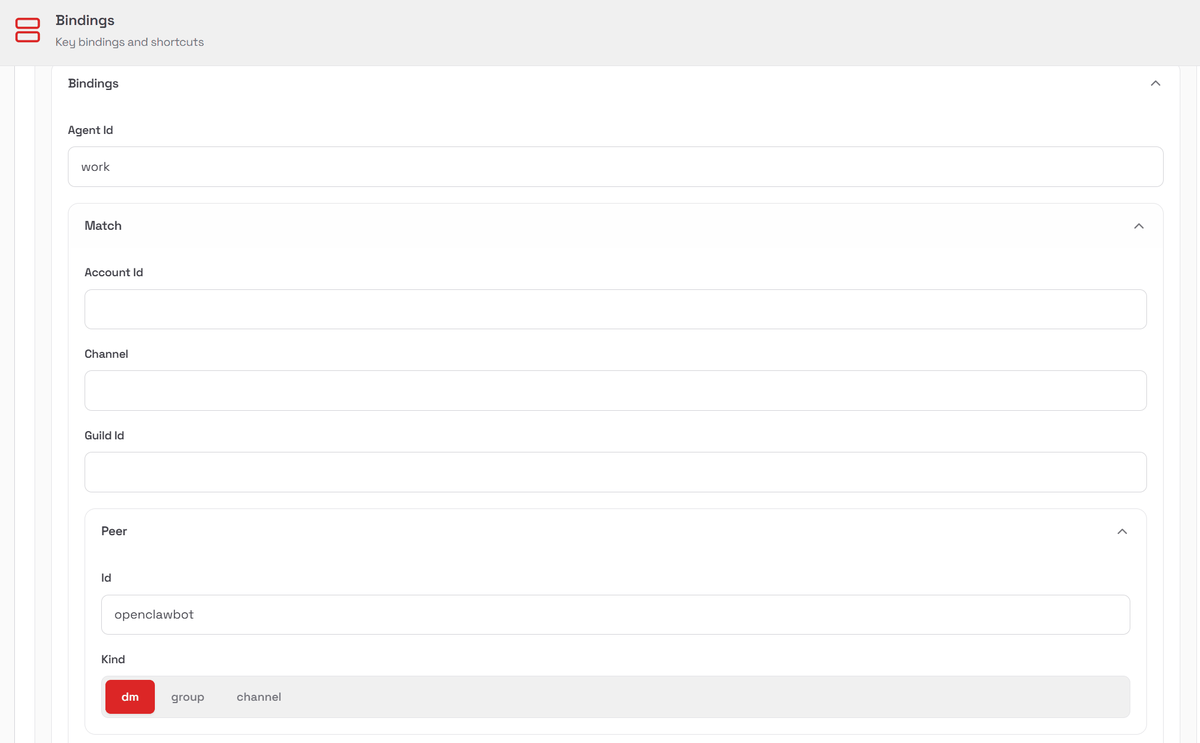Image resolution: width=1200 pixels, height=743 pixels.
Task: Click the Guild Id field label
Action: click(104, 436)
